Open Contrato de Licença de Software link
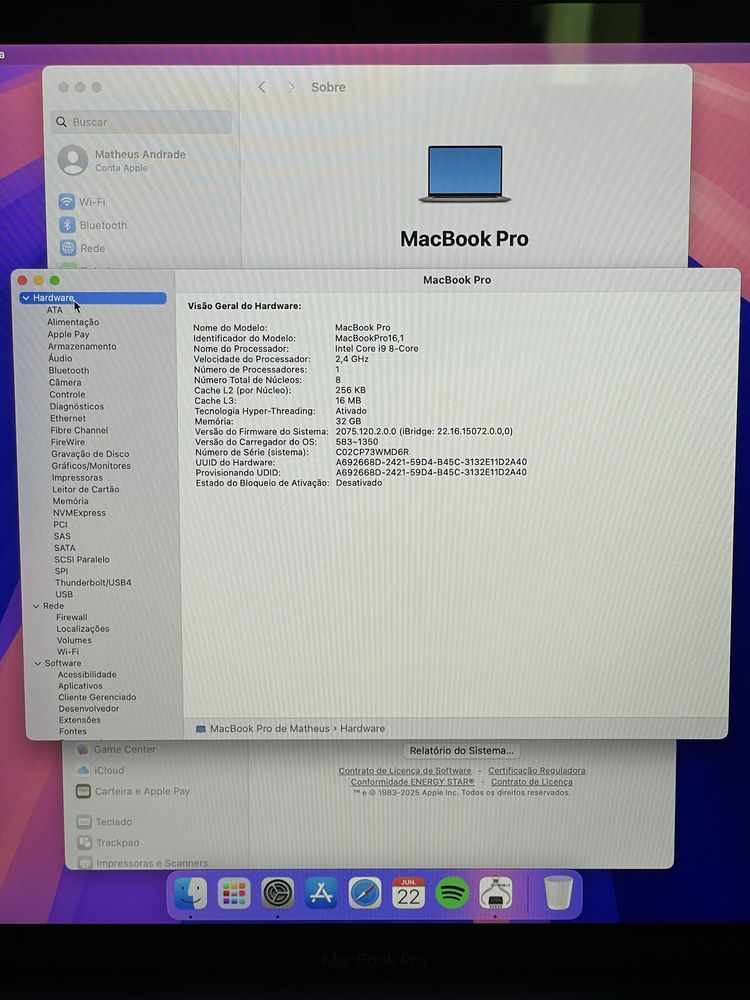 tap(405, 770)
